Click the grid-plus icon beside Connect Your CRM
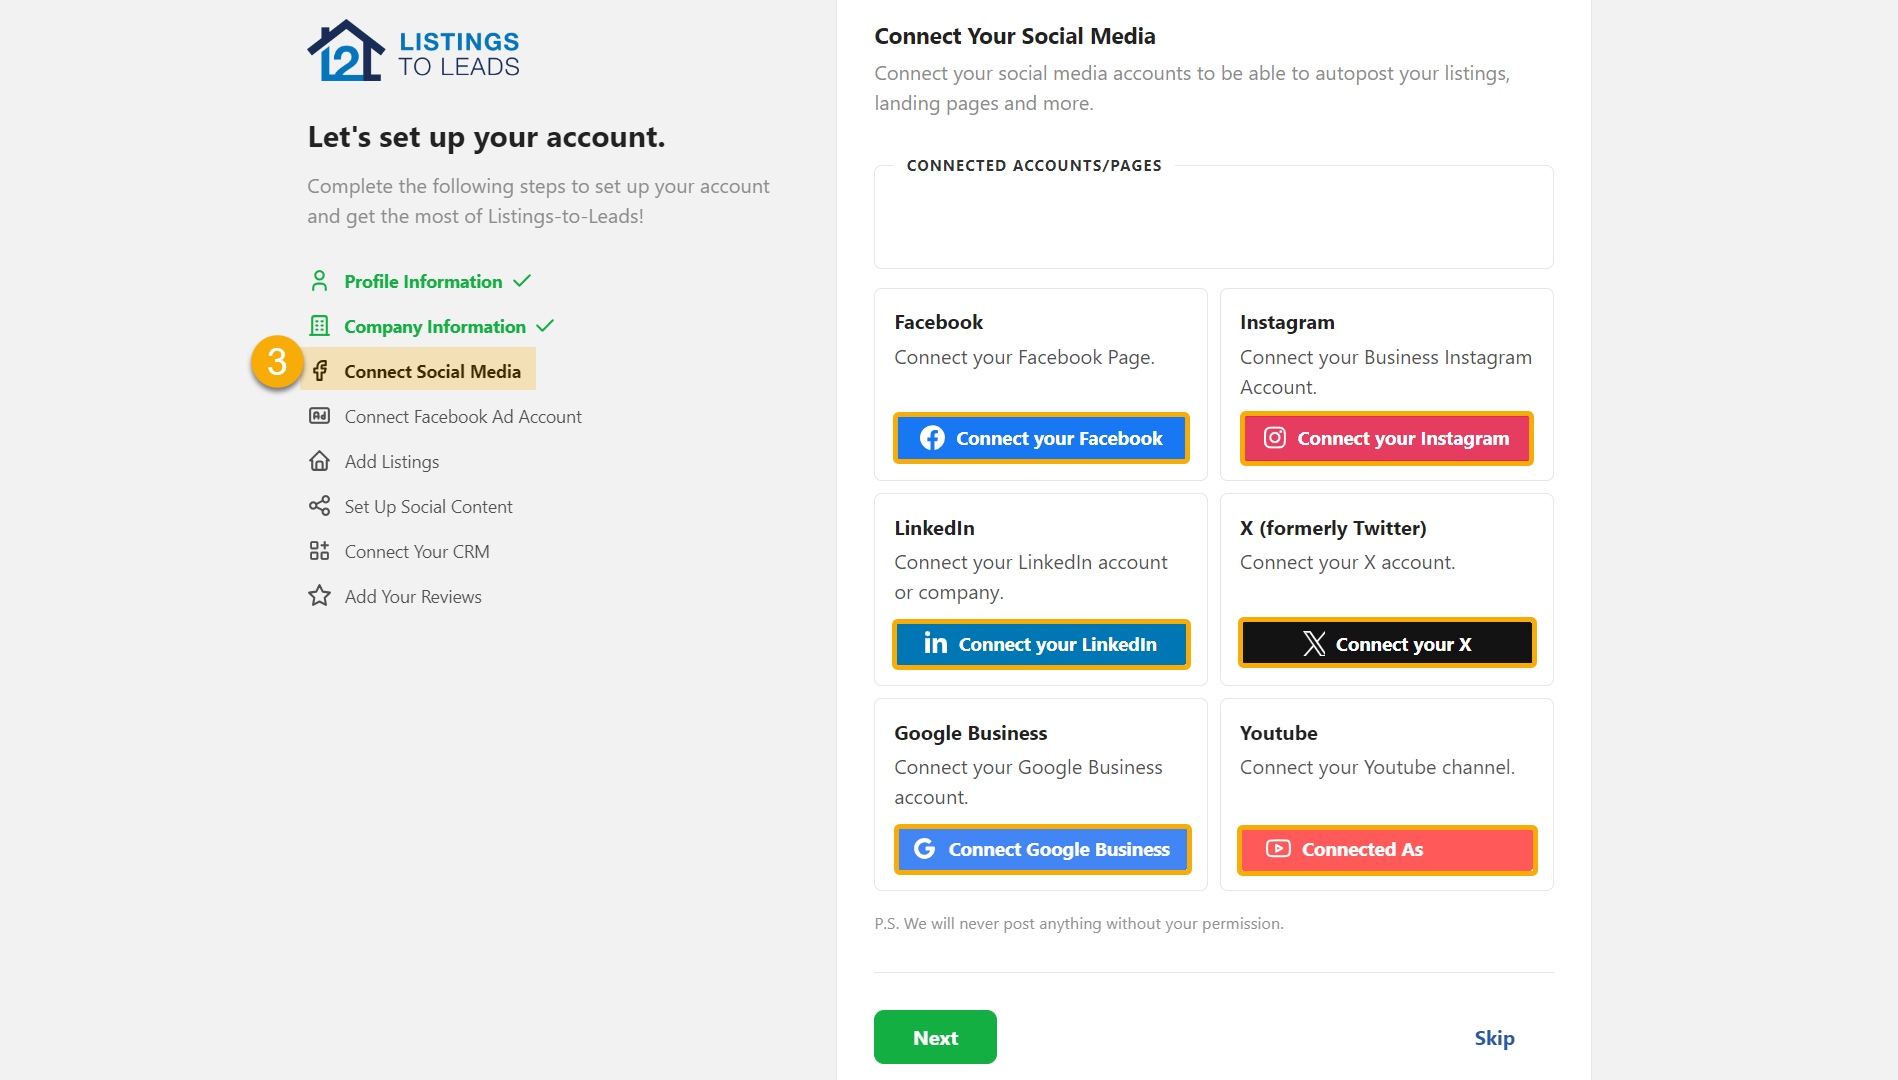This screenshot has width=1898, height=1080. pyautogui.click(x=319, y=551)
